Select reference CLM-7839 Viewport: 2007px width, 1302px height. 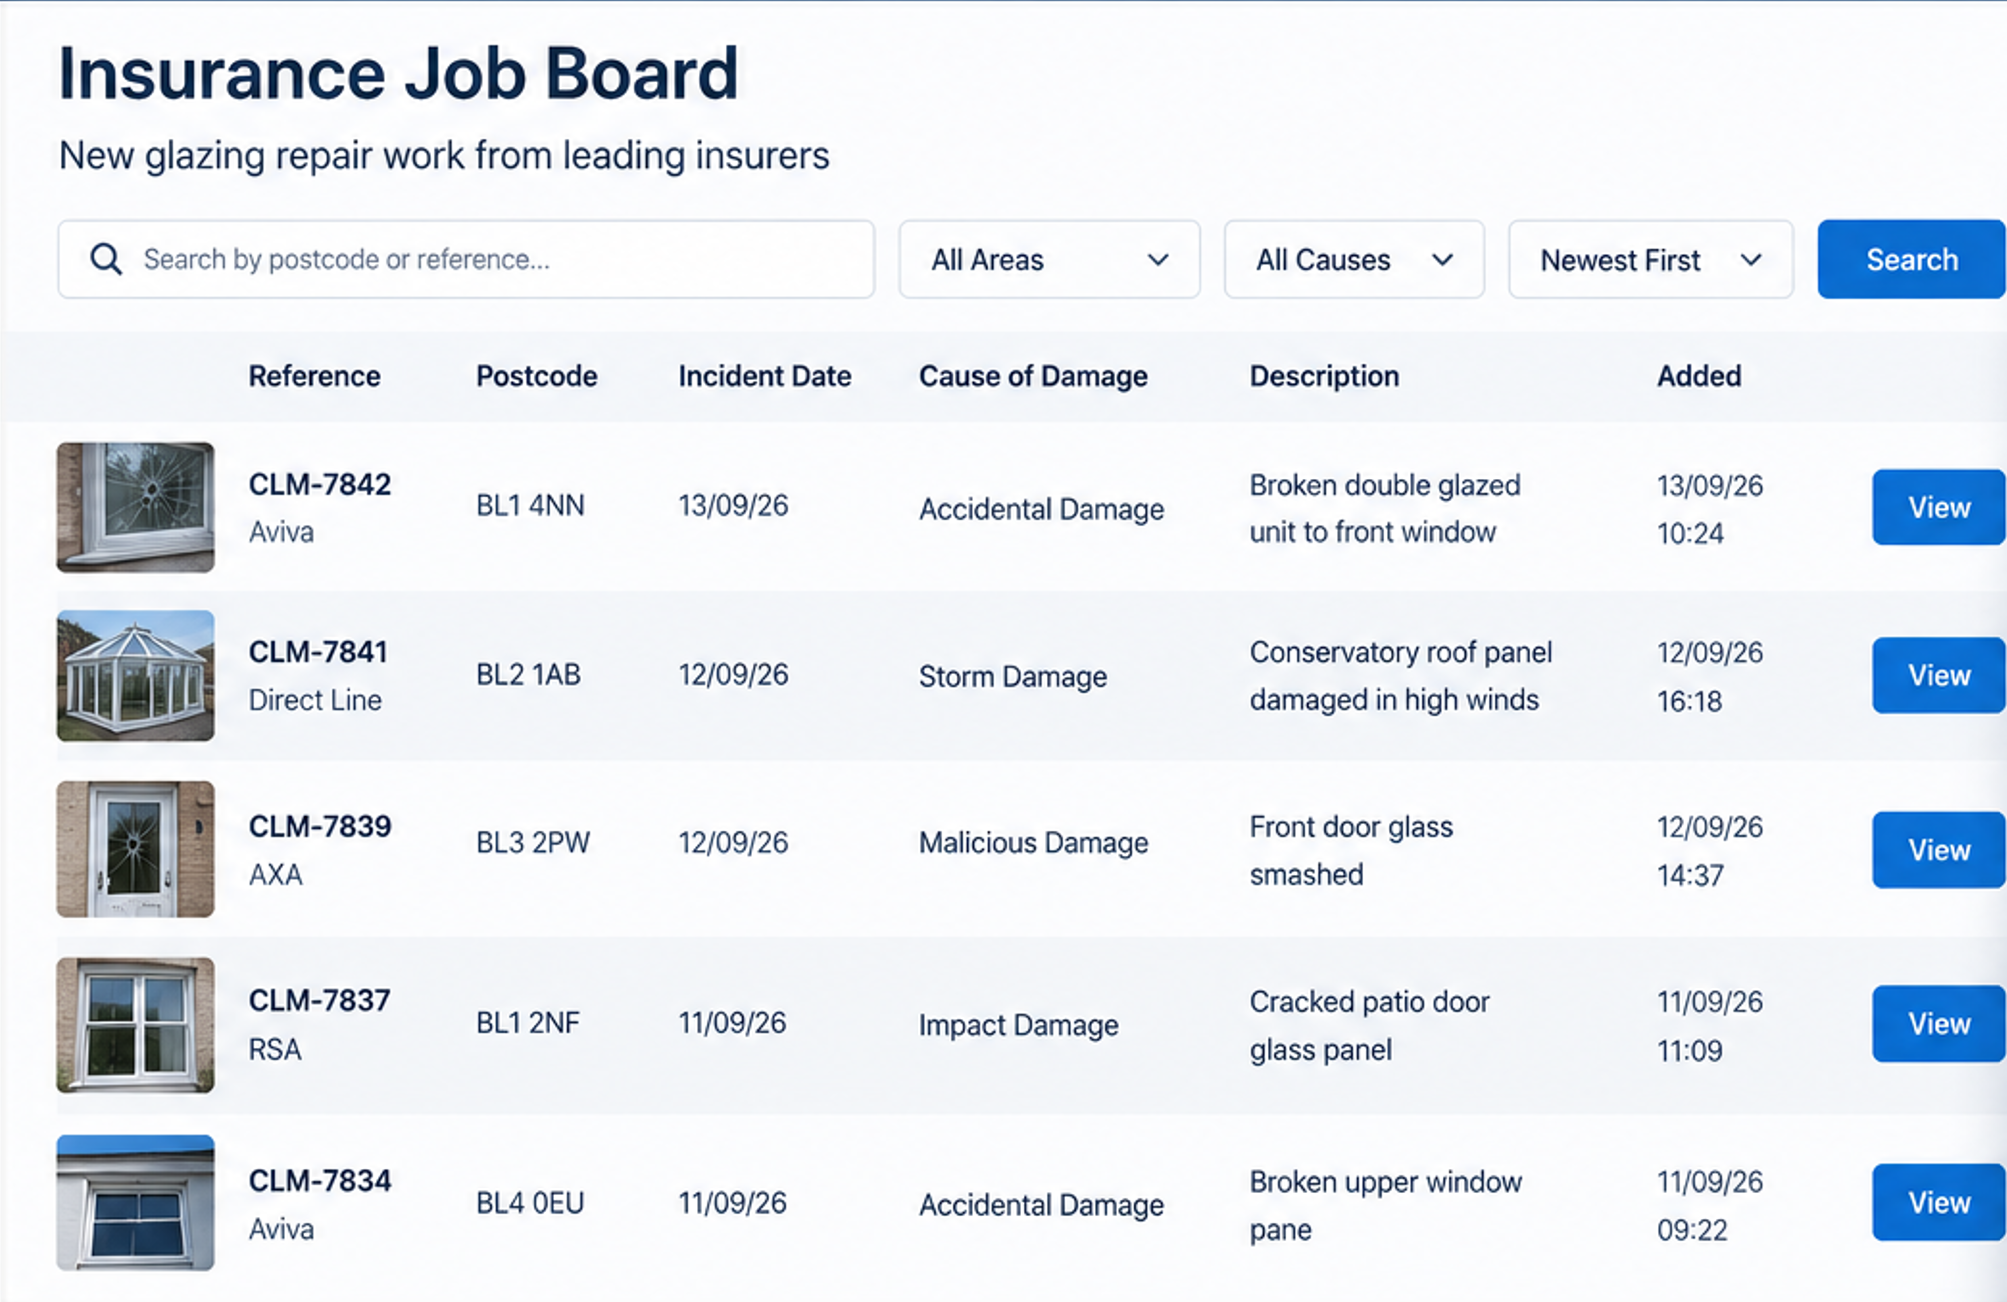coord(320,827)
